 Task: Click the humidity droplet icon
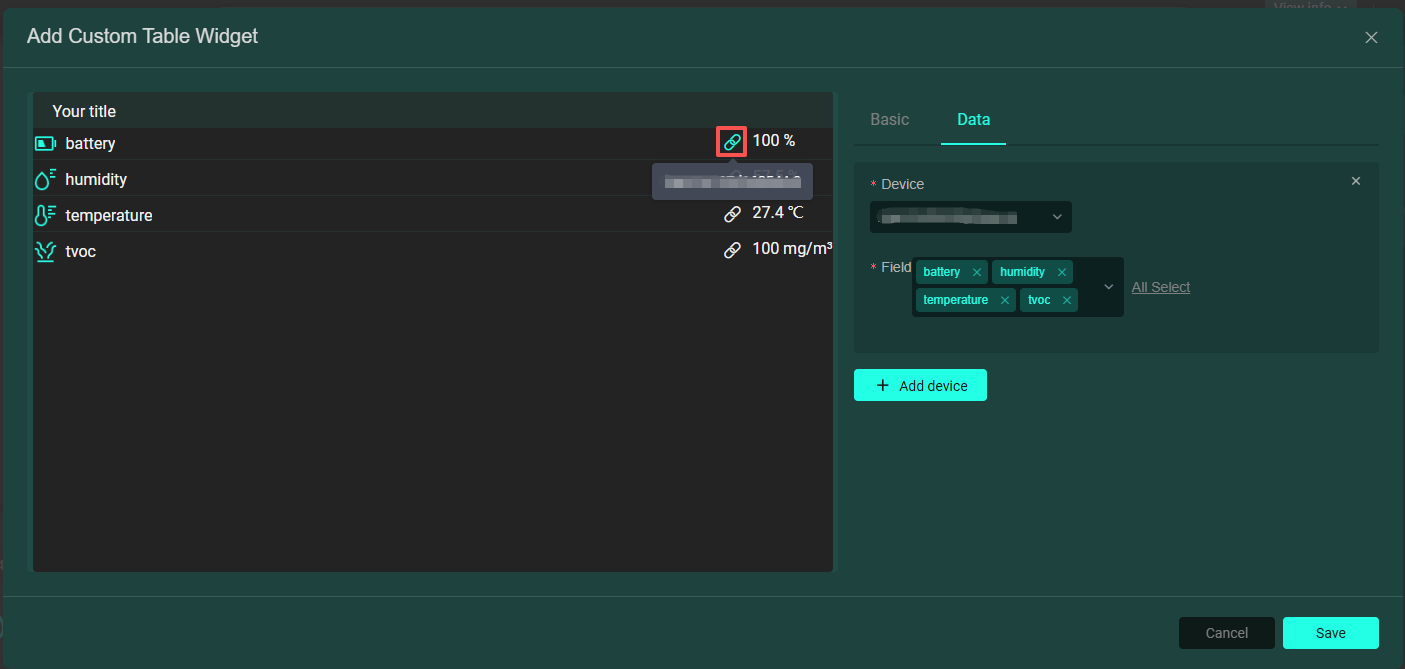click(45, 180)
